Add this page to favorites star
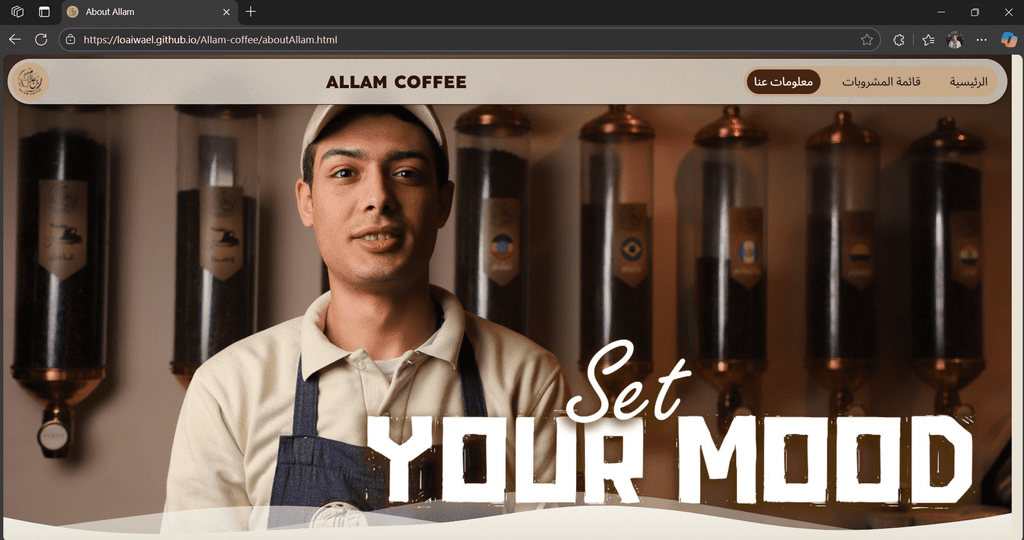Image resolution: width=1024 pixels, height=540 pixels. click(867, 40)
